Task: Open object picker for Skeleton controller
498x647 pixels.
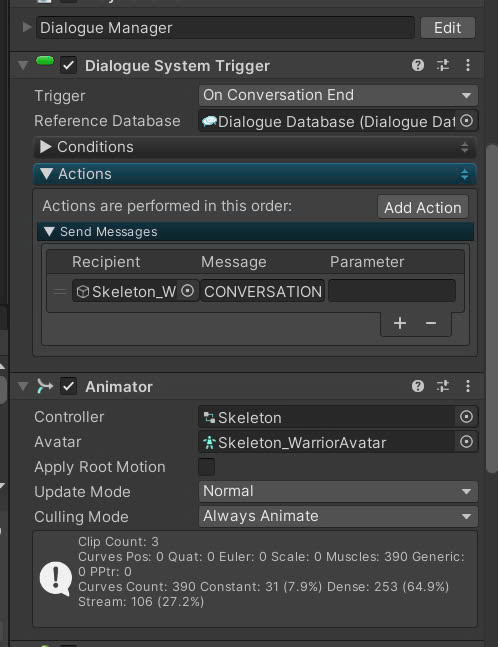Action: [466, 417]
